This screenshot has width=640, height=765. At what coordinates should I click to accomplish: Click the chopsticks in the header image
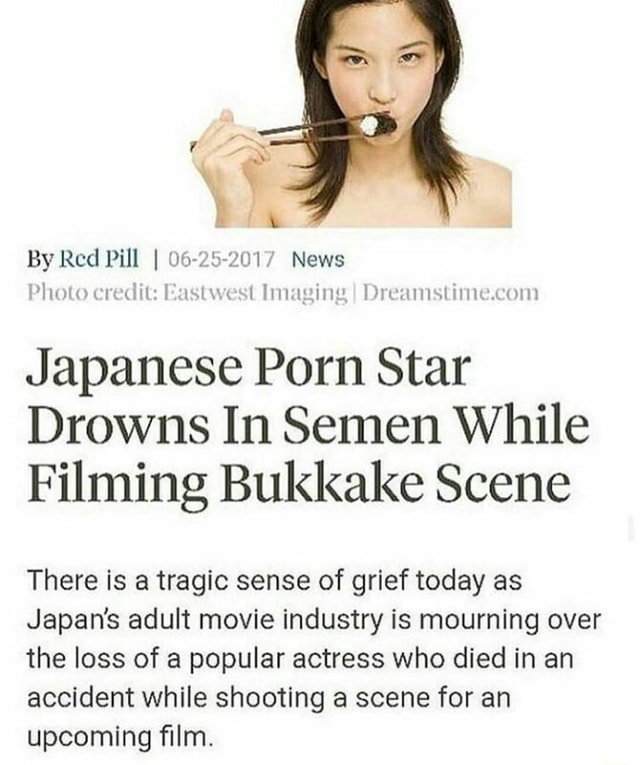pos(288,132)
